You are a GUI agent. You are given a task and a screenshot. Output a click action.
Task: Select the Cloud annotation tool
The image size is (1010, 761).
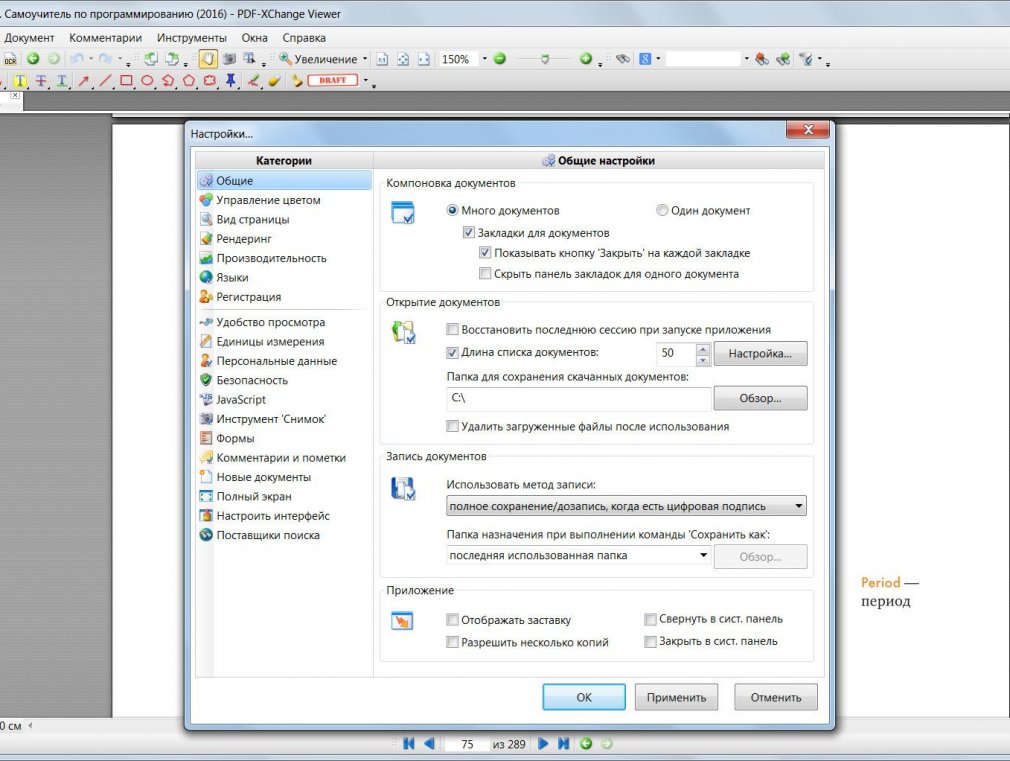209,81
